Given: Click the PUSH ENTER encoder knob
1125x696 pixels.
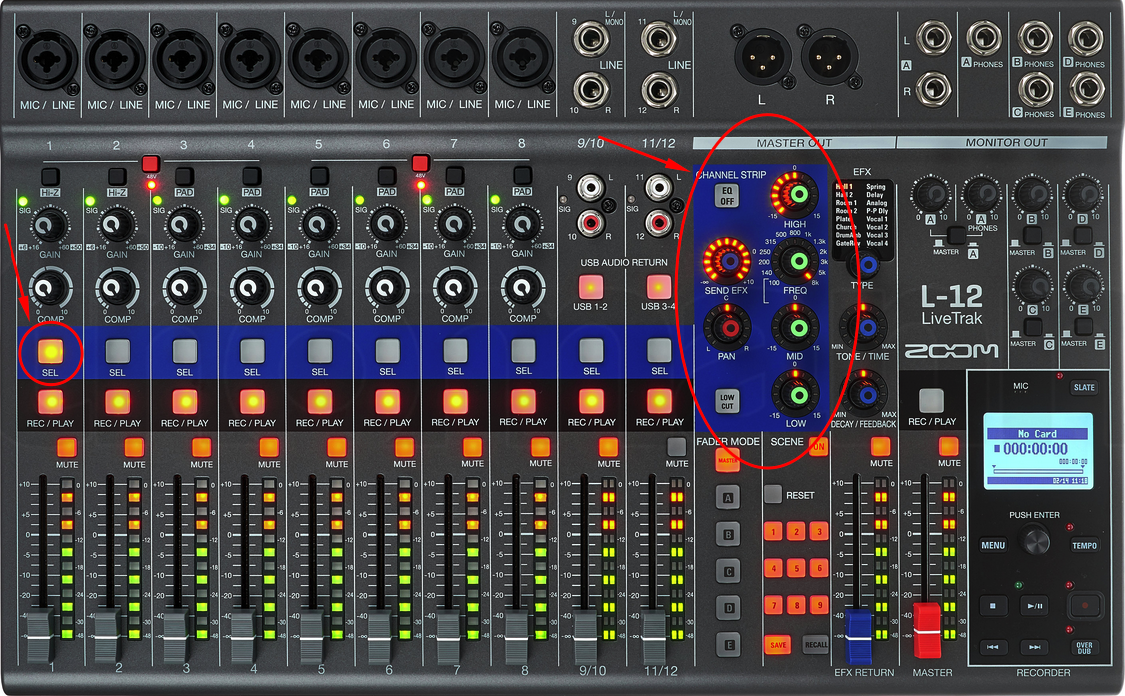Looking at the screenshot, I should [x=1035, y=541].
